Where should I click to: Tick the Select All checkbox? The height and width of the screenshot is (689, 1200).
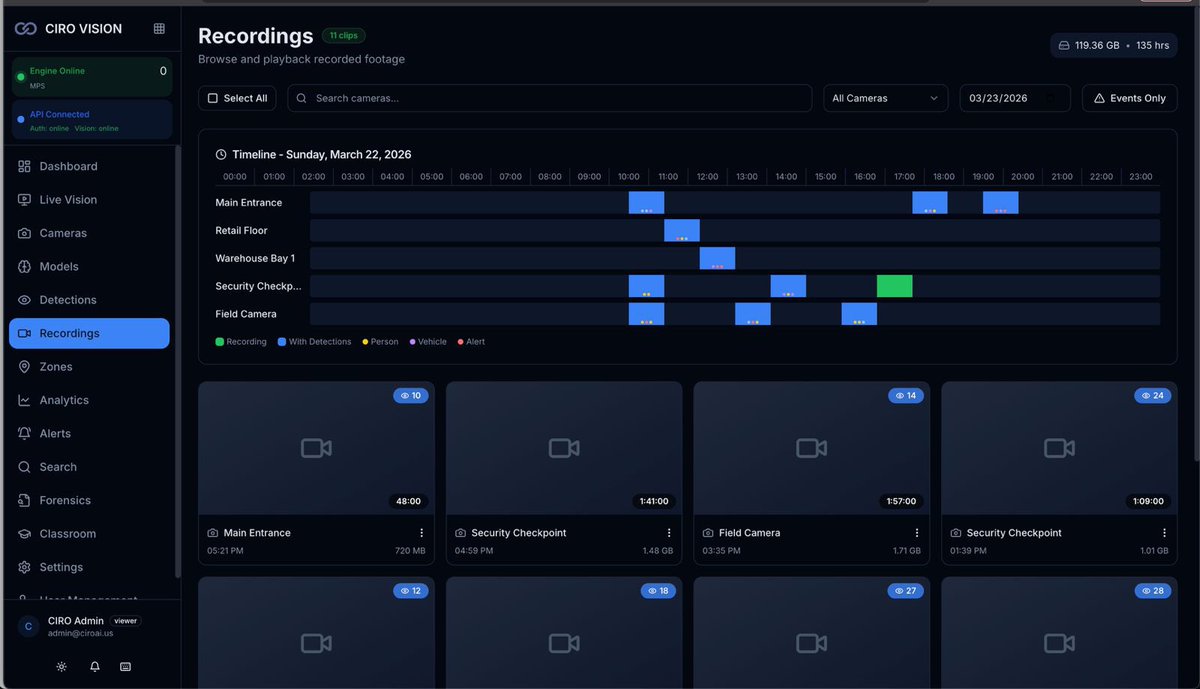212,98
